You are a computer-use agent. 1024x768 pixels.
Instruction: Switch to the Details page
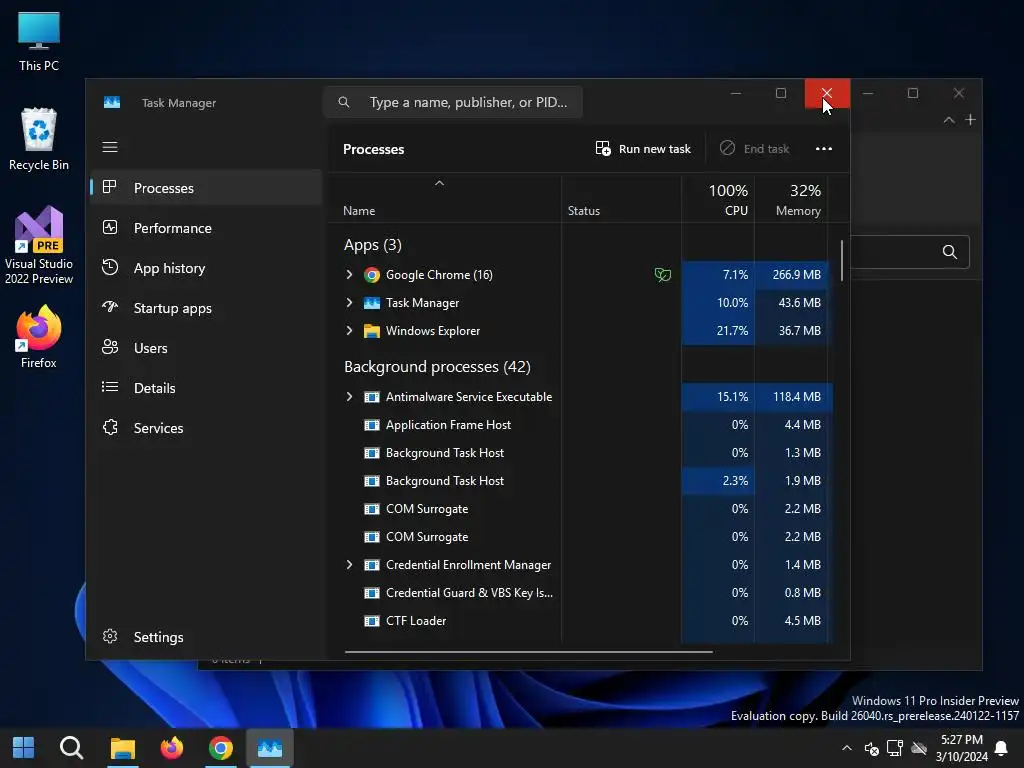click(x=206, y=388)
